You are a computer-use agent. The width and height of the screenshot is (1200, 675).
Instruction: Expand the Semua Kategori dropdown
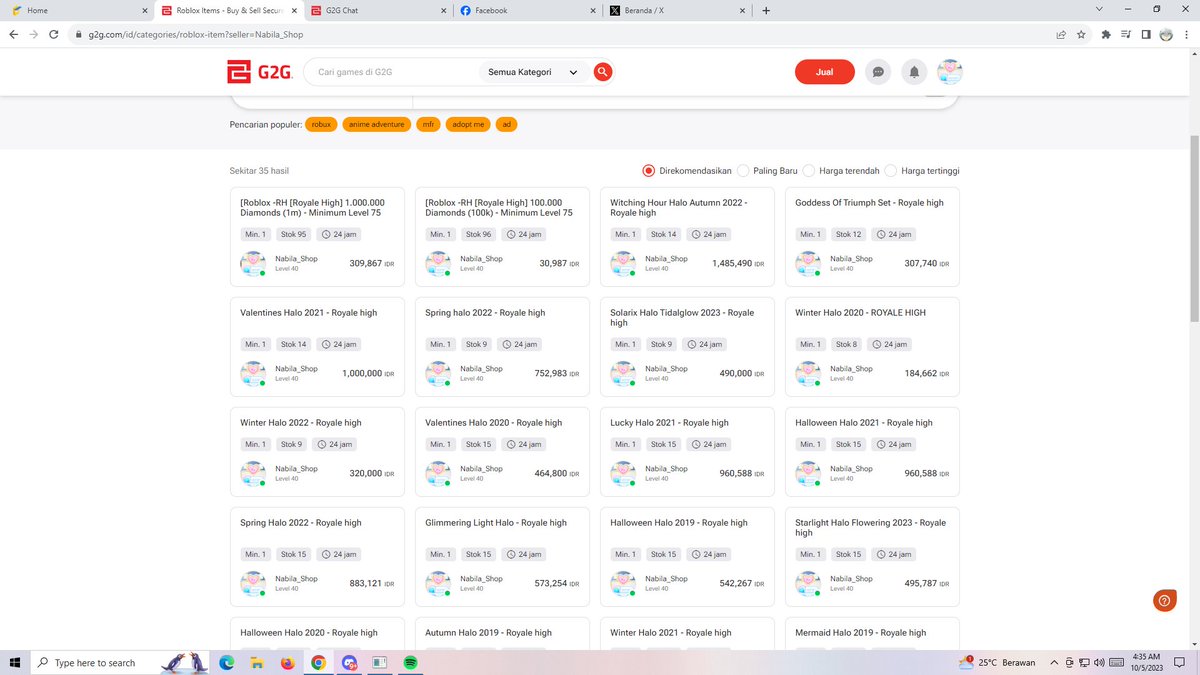coord(533,72)
